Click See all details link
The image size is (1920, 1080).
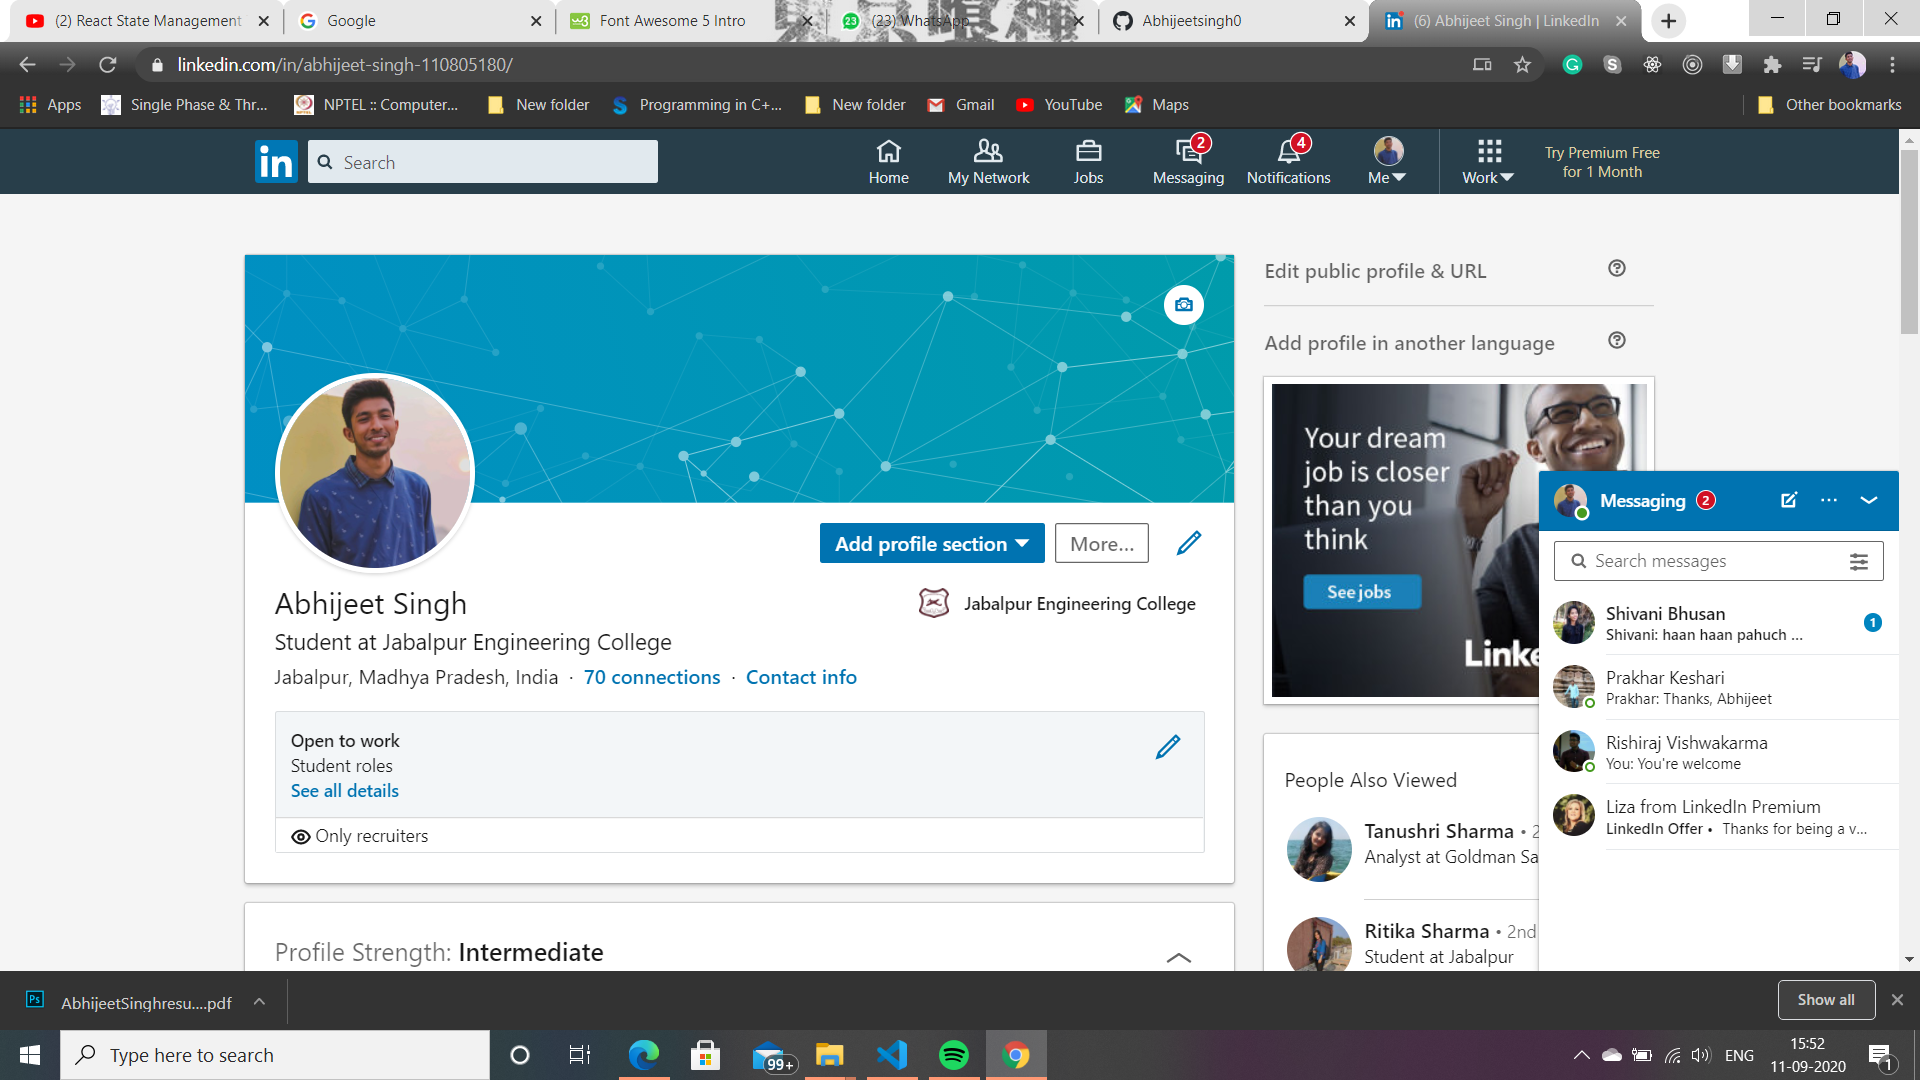(x=345, y=791)
